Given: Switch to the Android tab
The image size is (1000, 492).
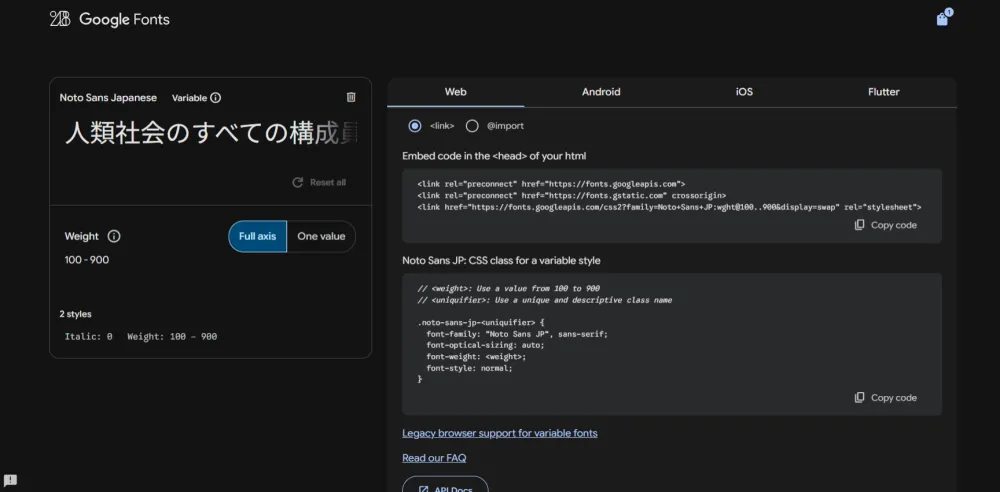Looking at the screenshot, I should click(601, 92).
